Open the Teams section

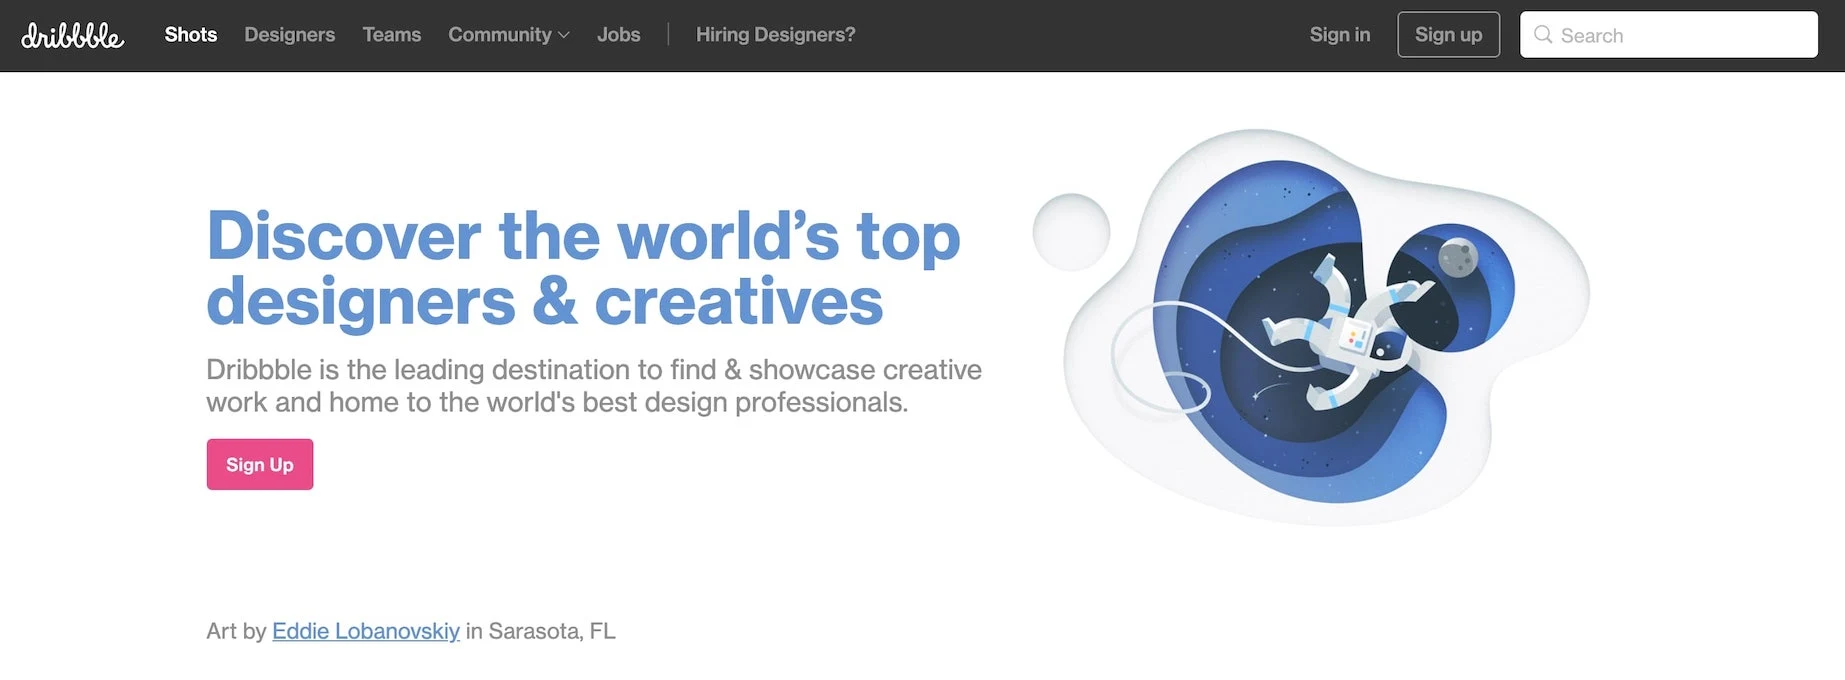(391, 35)
